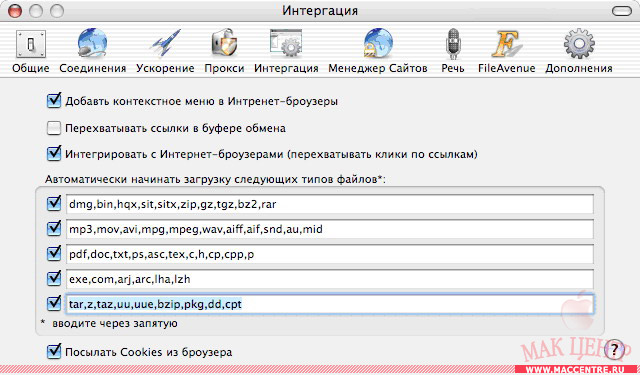Click the exe,com,arj text field

tap(330, 279)
